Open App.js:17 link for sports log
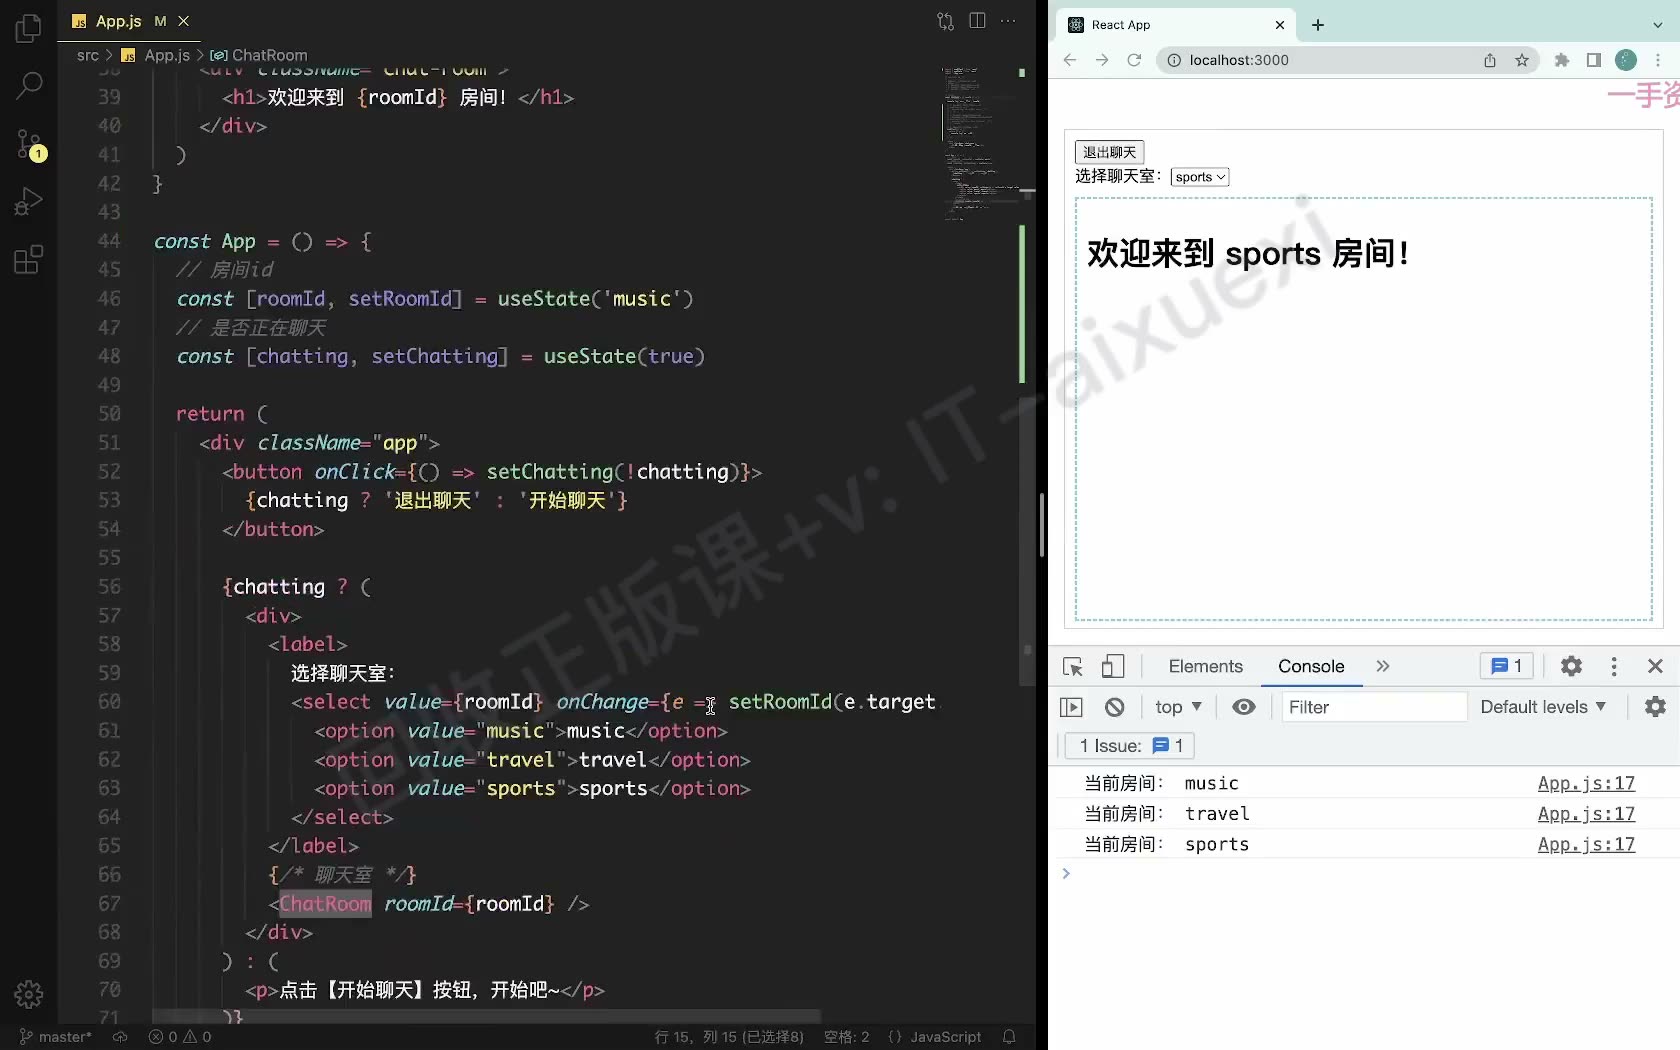This screenshot has height=1050, width=1680. tap(1586, 845)
